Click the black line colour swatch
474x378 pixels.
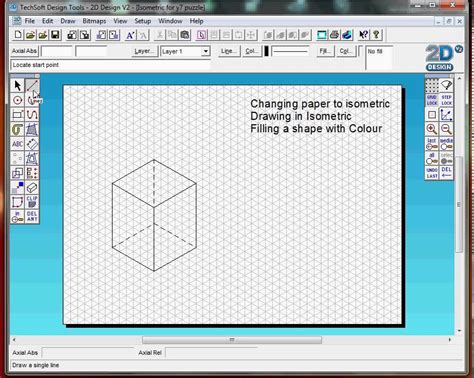pyautogui.click(x=266, y=51)
